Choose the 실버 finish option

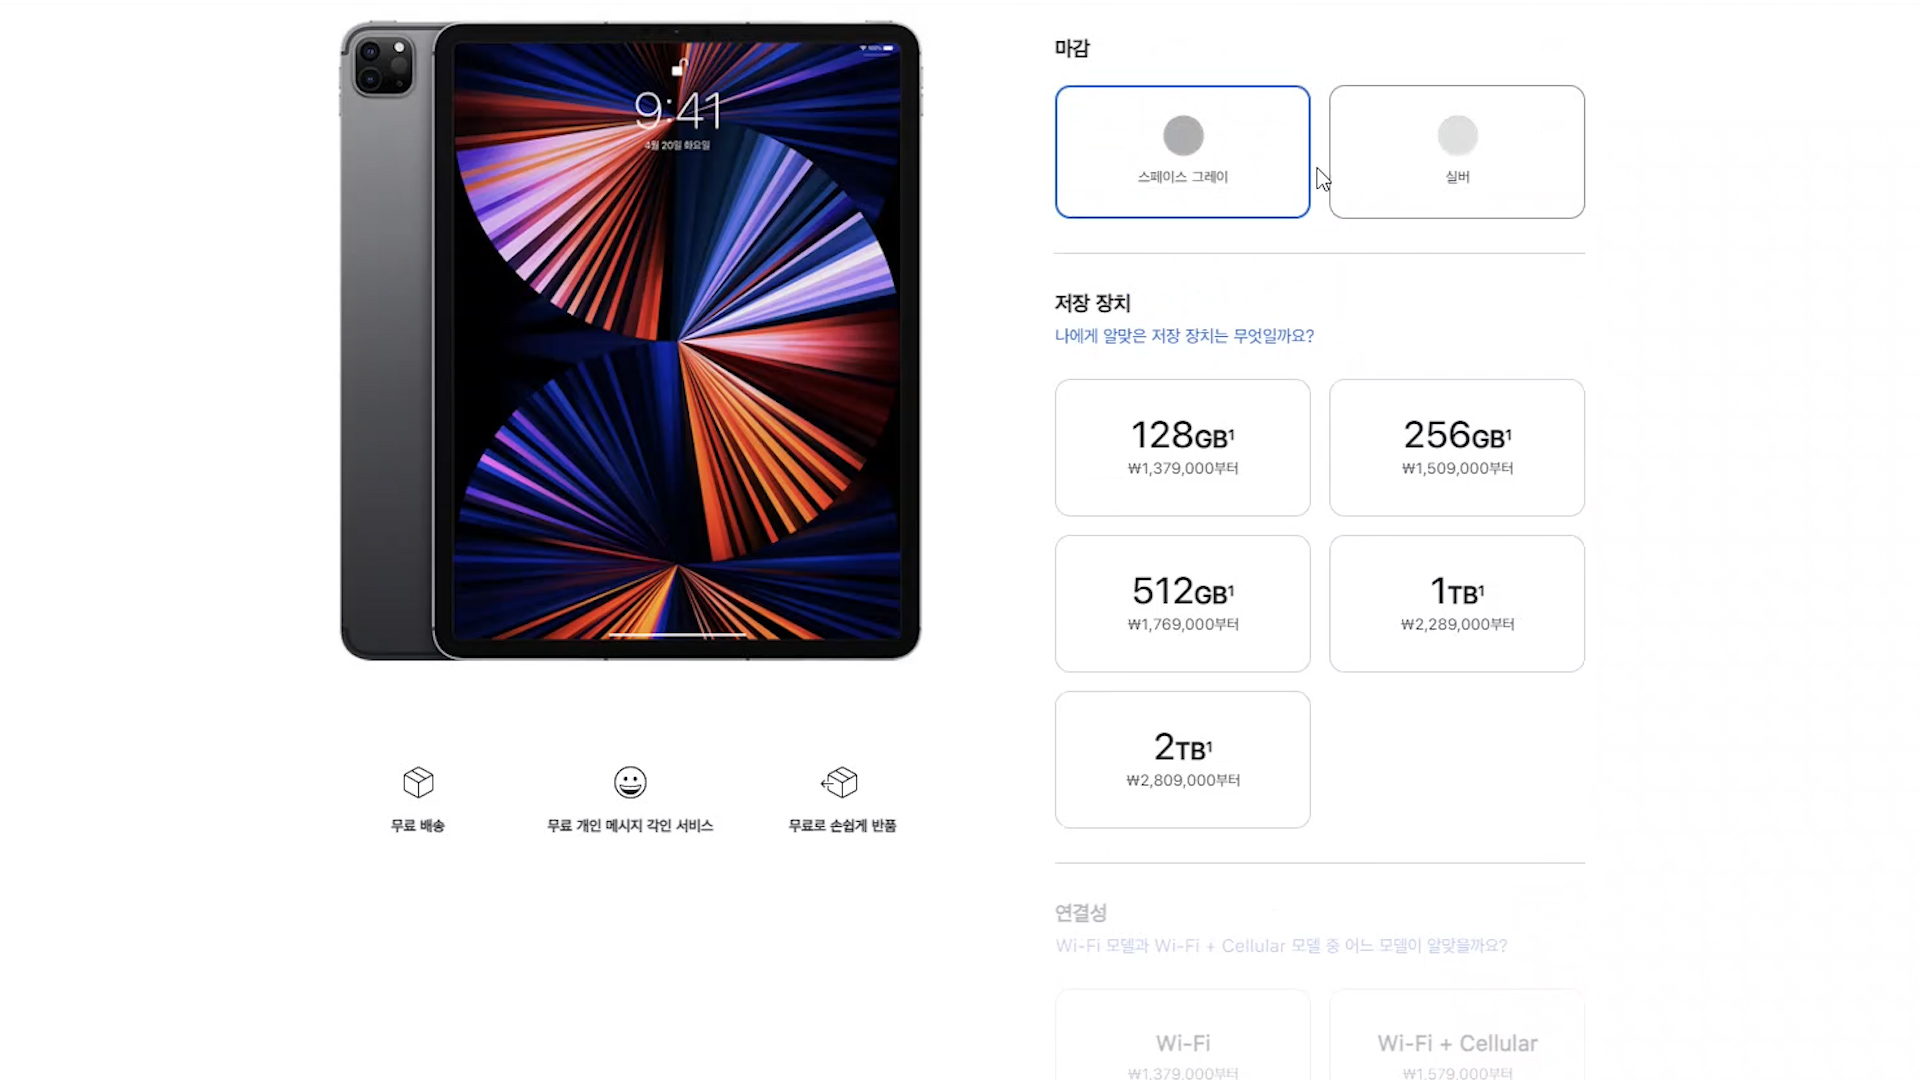point(1457,152)
